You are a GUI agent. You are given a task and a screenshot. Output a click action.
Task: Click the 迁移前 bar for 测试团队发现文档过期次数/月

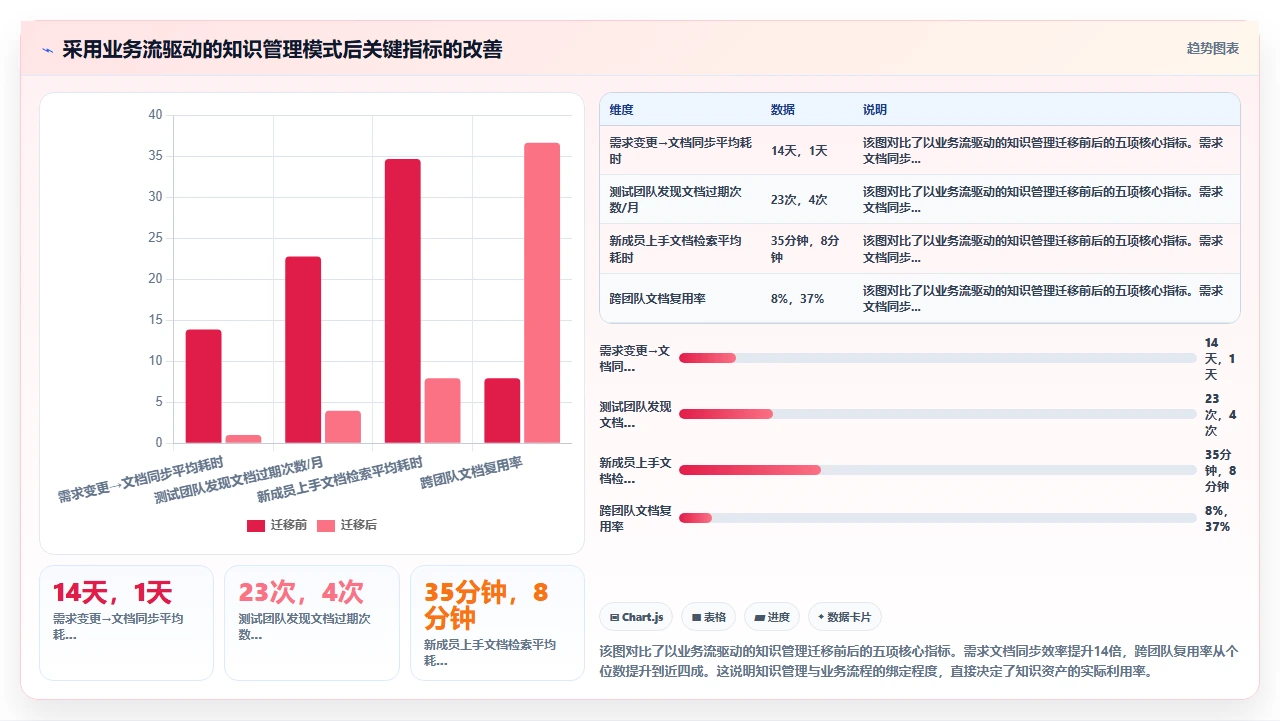coord(303,350)
